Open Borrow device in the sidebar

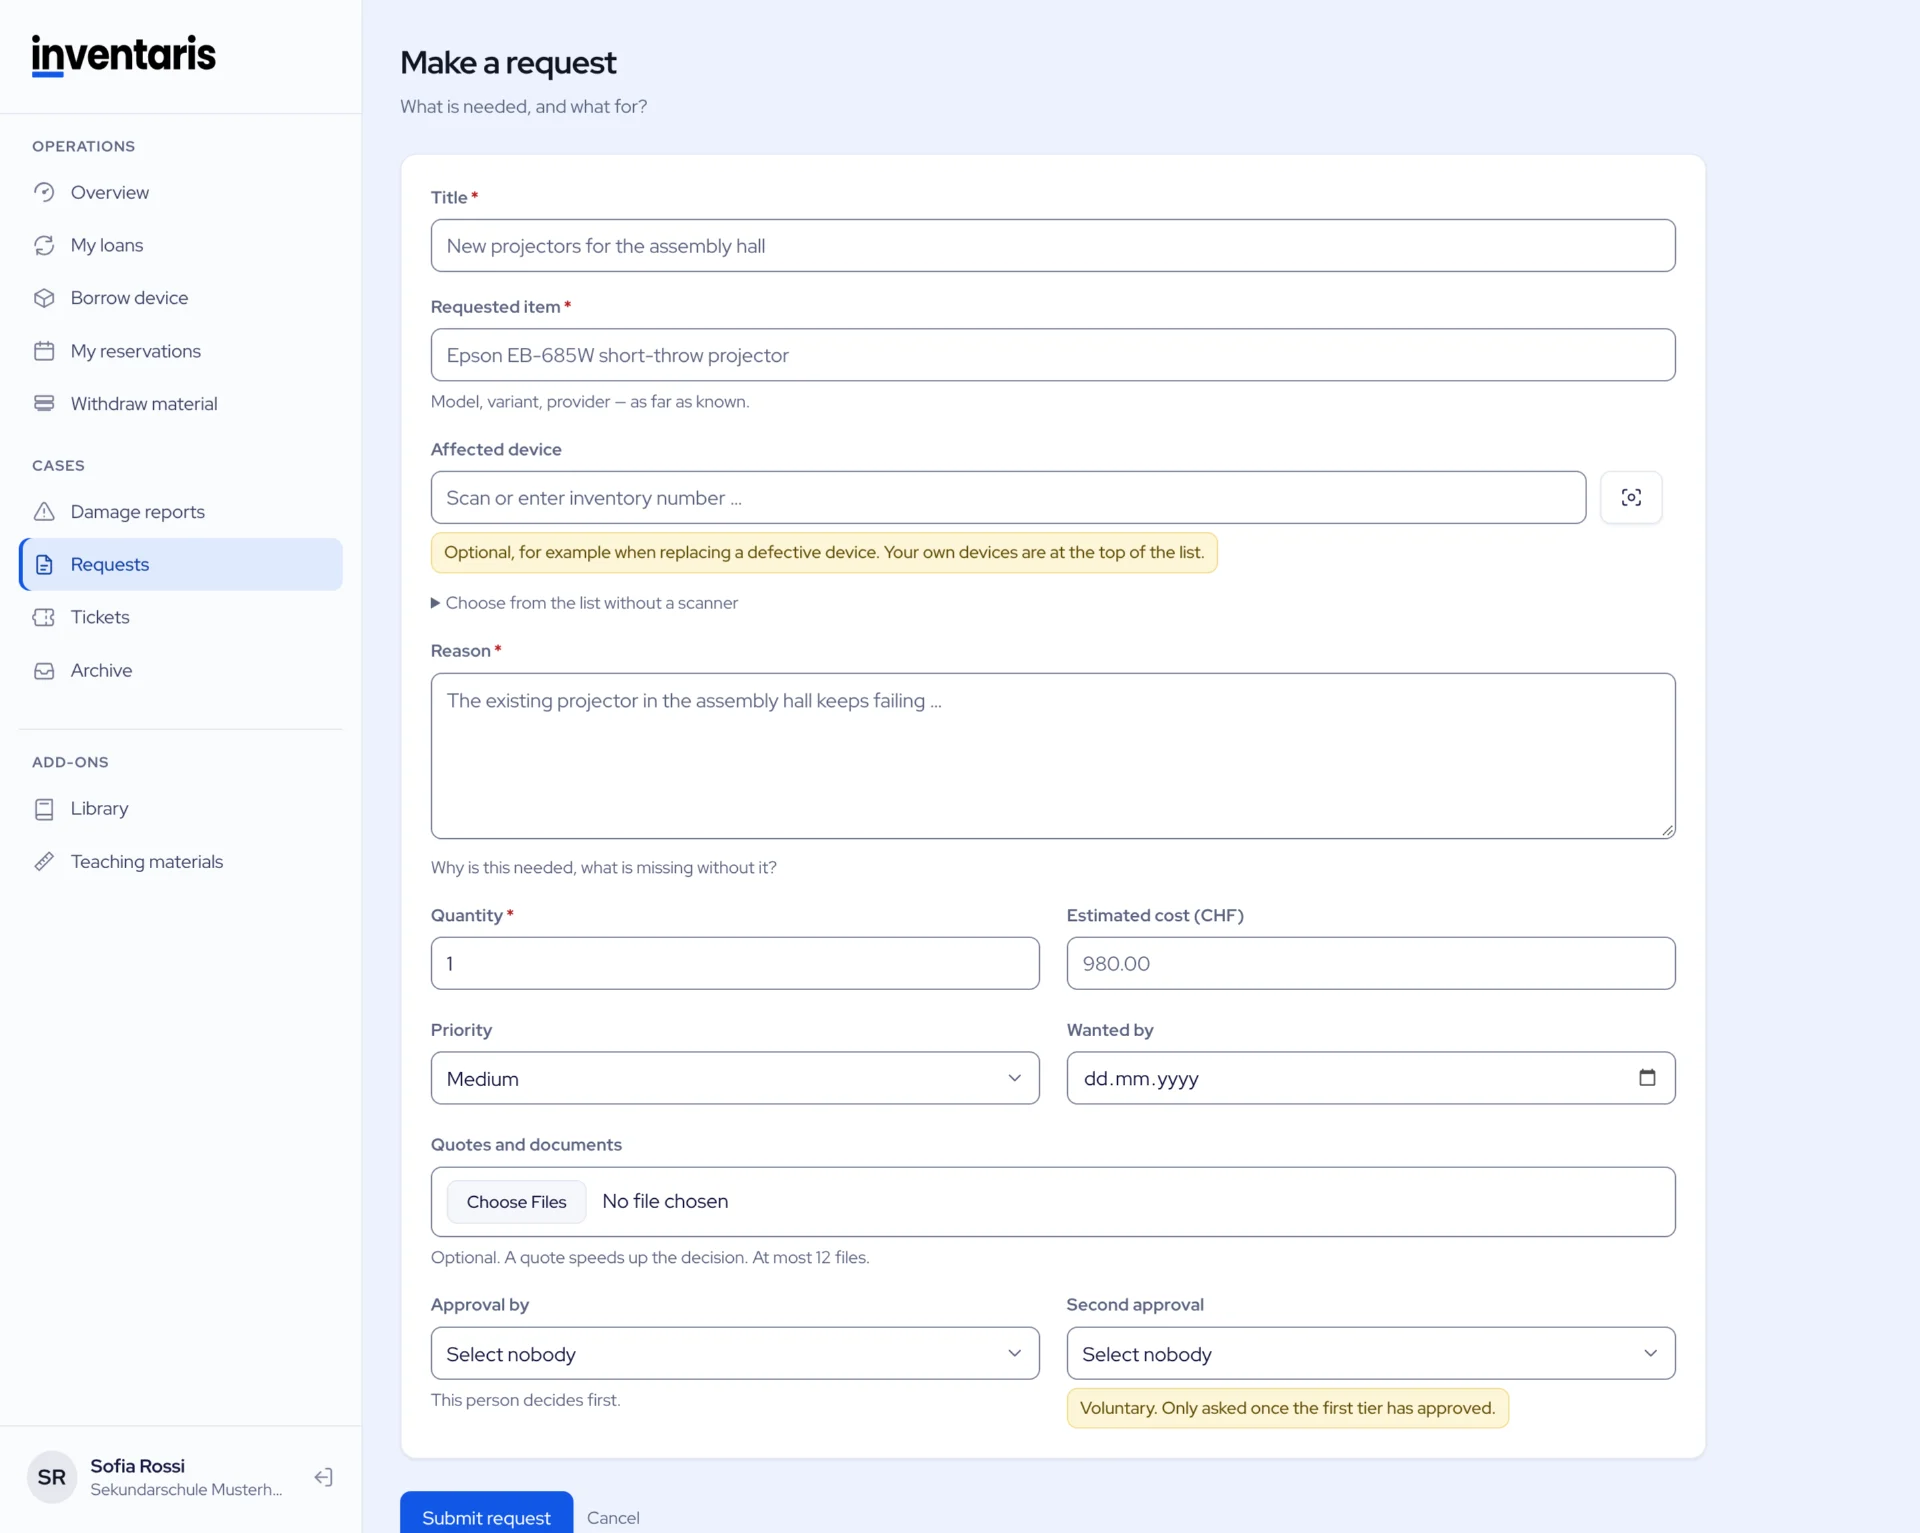point(181,298)
